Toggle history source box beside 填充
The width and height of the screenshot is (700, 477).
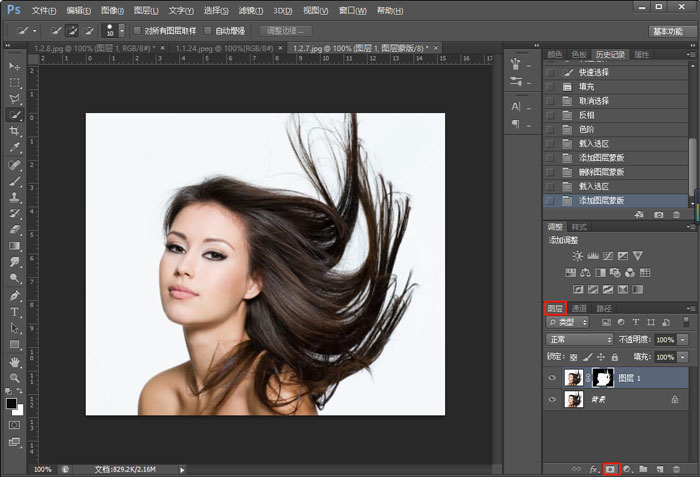pyautogui.click(x=550, y=86)
